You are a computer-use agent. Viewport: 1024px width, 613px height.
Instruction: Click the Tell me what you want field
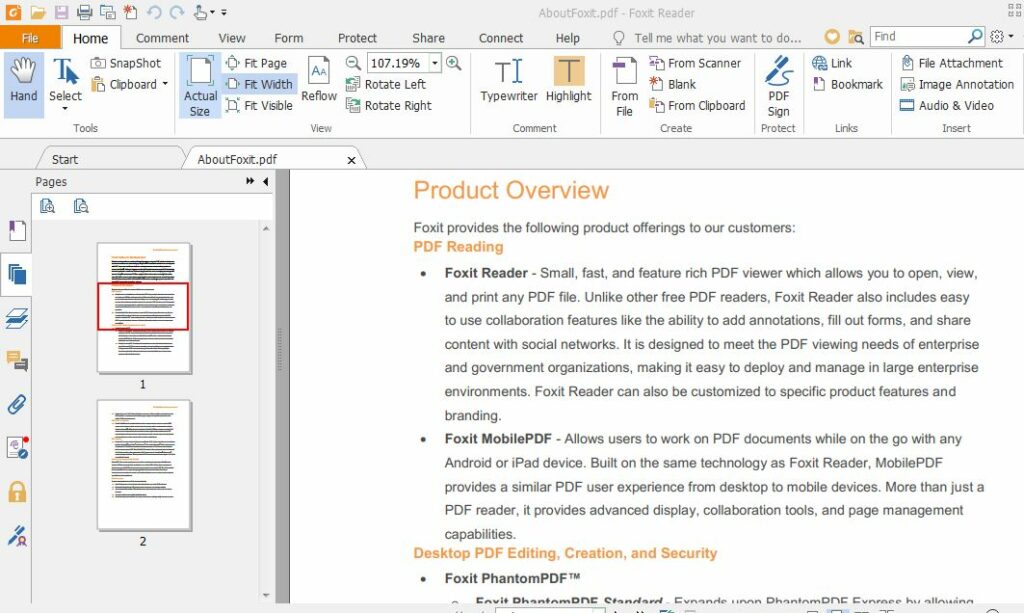click(718, 38)
